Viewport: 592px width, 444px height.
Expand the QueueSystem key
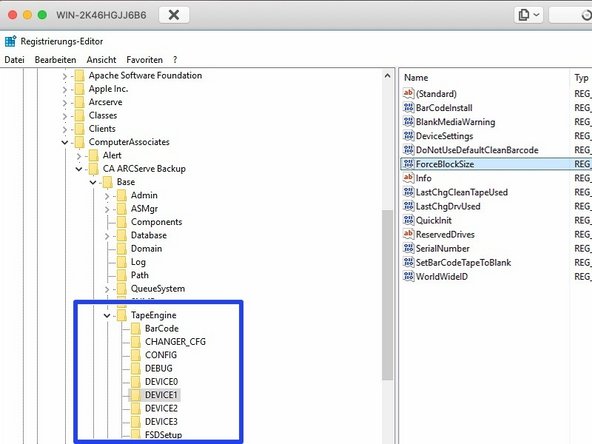[x=107, y=289]
